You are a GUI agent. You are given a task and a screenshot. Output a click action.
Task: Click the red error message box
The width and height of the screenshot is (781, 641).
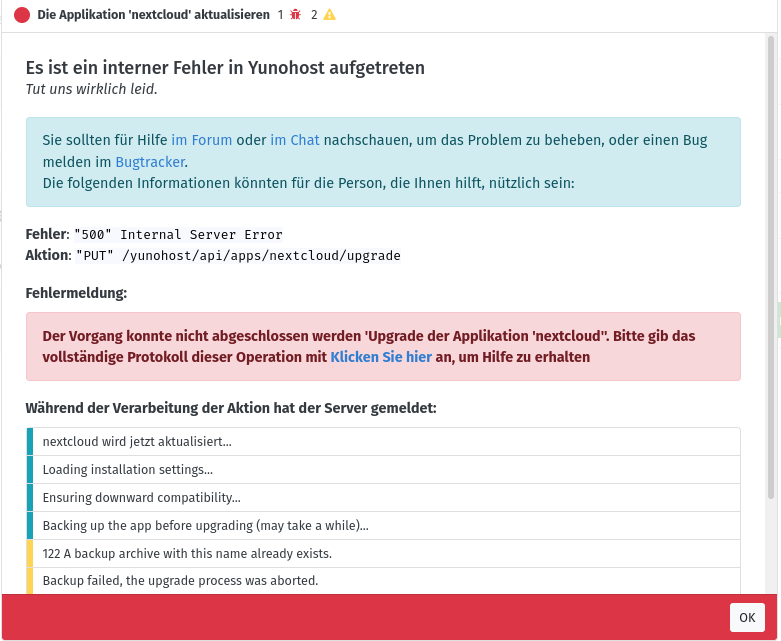(383, 346)
